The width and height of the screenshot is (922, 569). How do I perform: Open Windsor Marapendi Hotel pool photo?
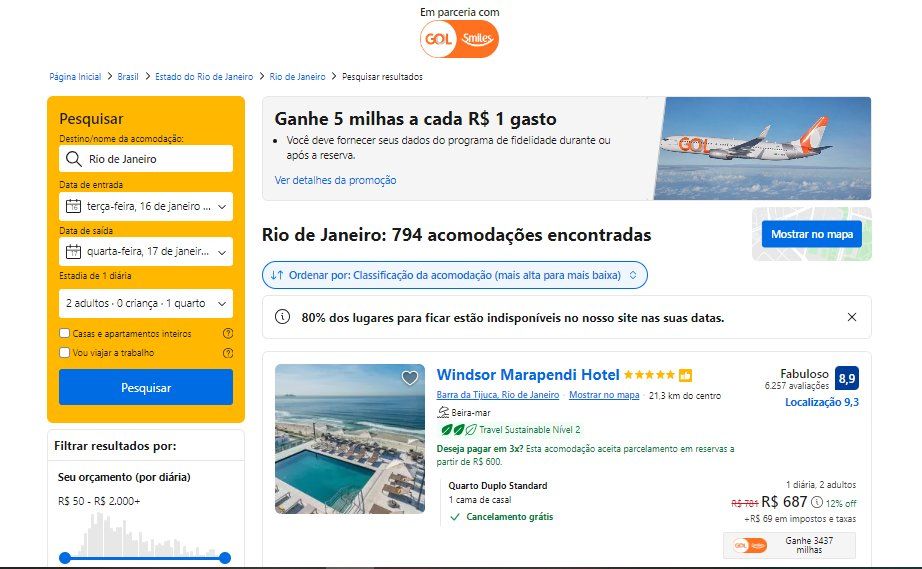pos(350,439)
